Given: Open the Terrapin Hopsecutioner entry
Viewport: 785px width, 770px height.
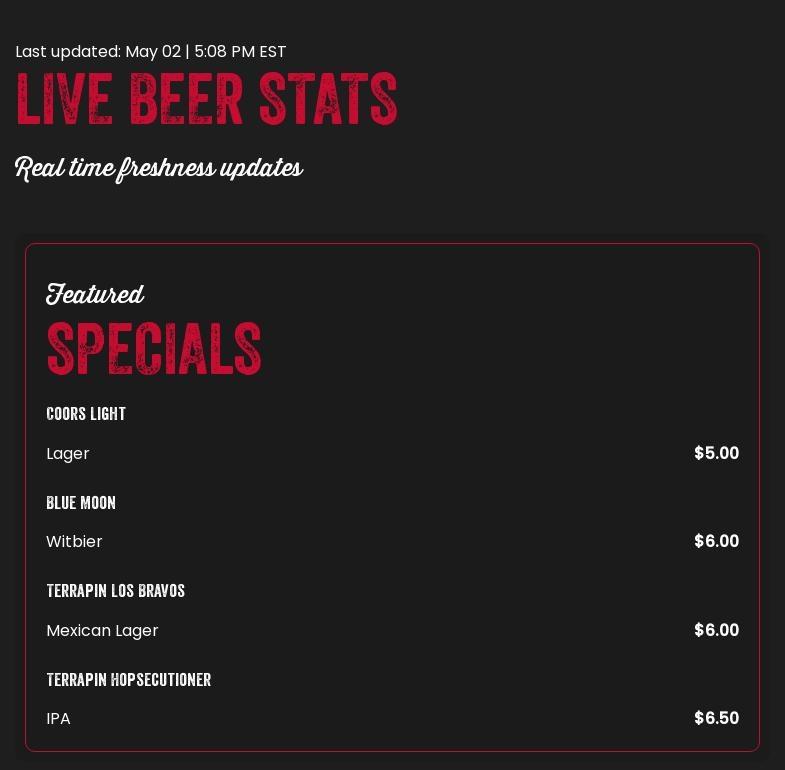Looking at the screenshot, I should pyautogui.click(x=128, y=680).
